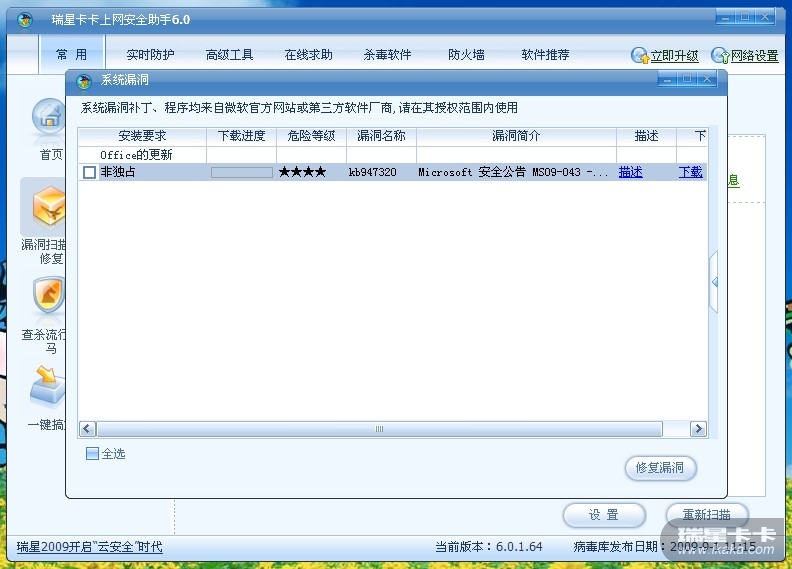Open the 实时防护 tab
The image size is (792, 569).
point(151,55)
